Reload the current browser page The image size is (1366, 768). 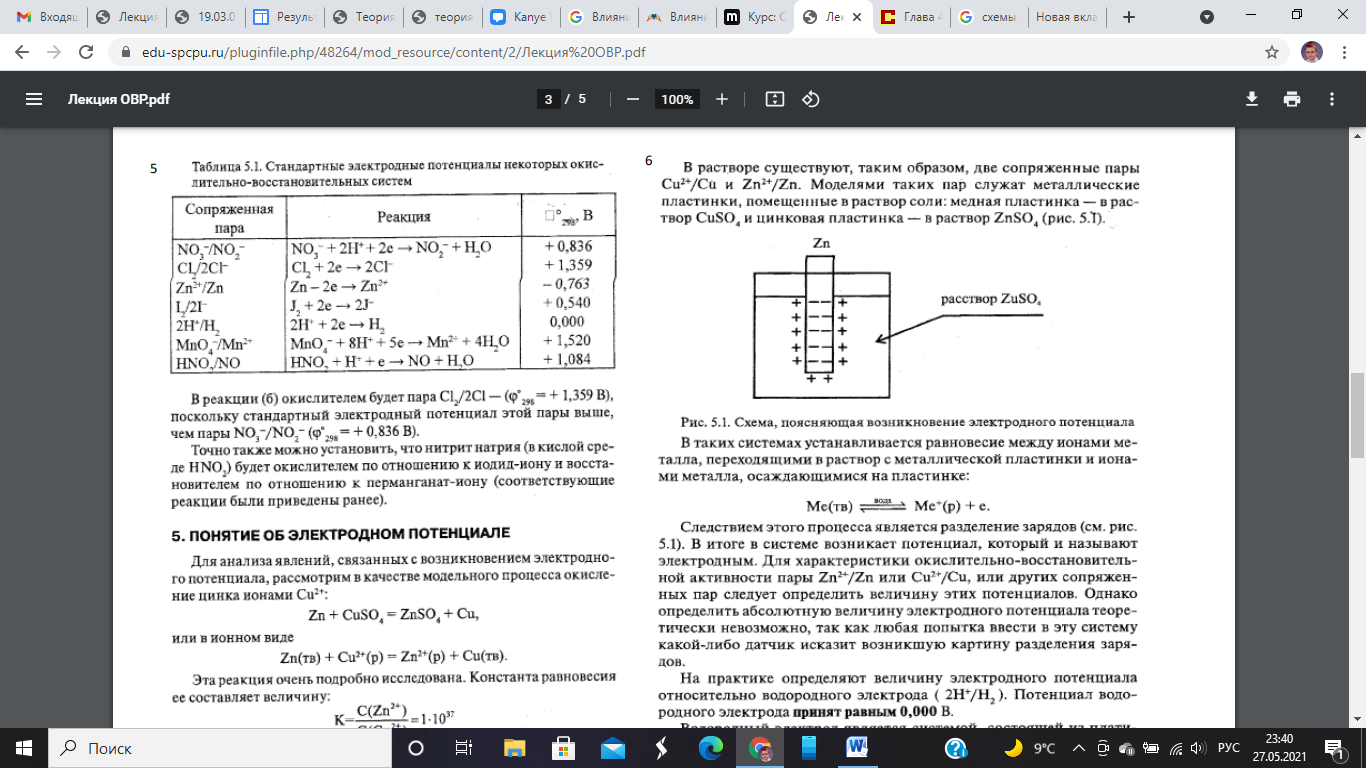[87, 51]
